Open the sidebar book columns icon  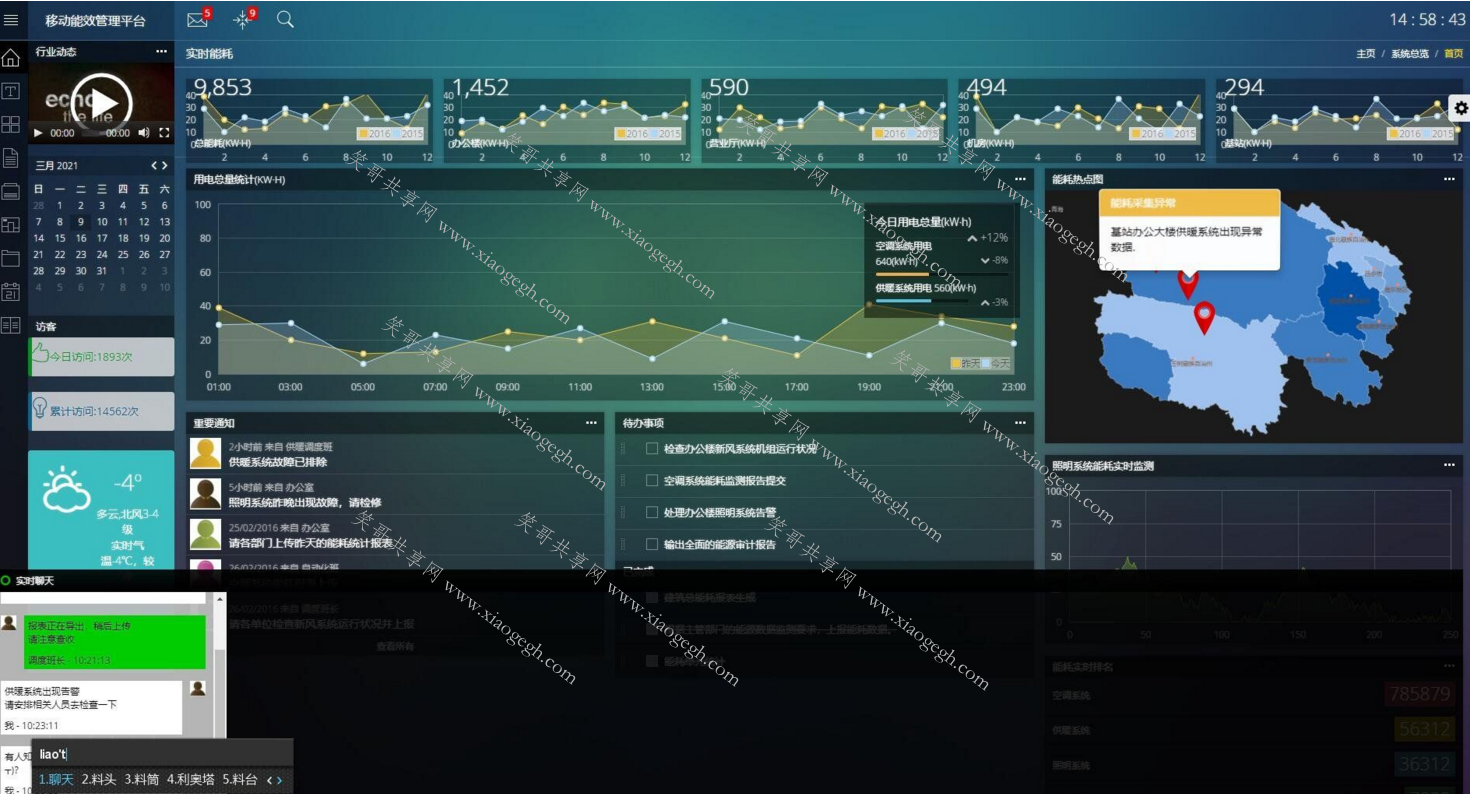[x=11, y=325]
